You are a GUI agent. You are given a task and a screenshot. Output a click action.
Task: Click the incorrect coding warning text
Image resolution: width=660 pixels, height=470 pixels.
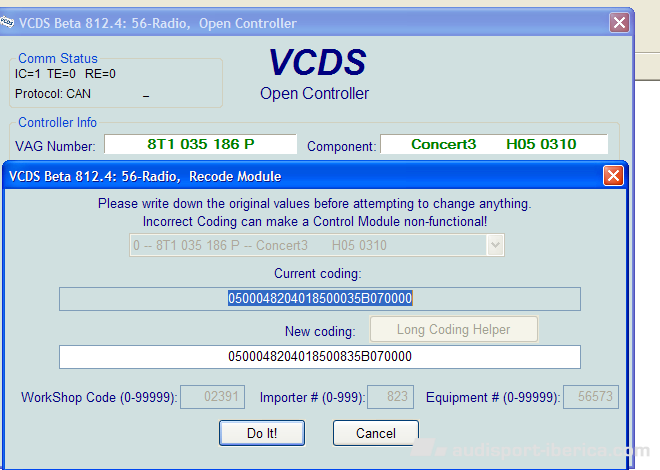315,221
